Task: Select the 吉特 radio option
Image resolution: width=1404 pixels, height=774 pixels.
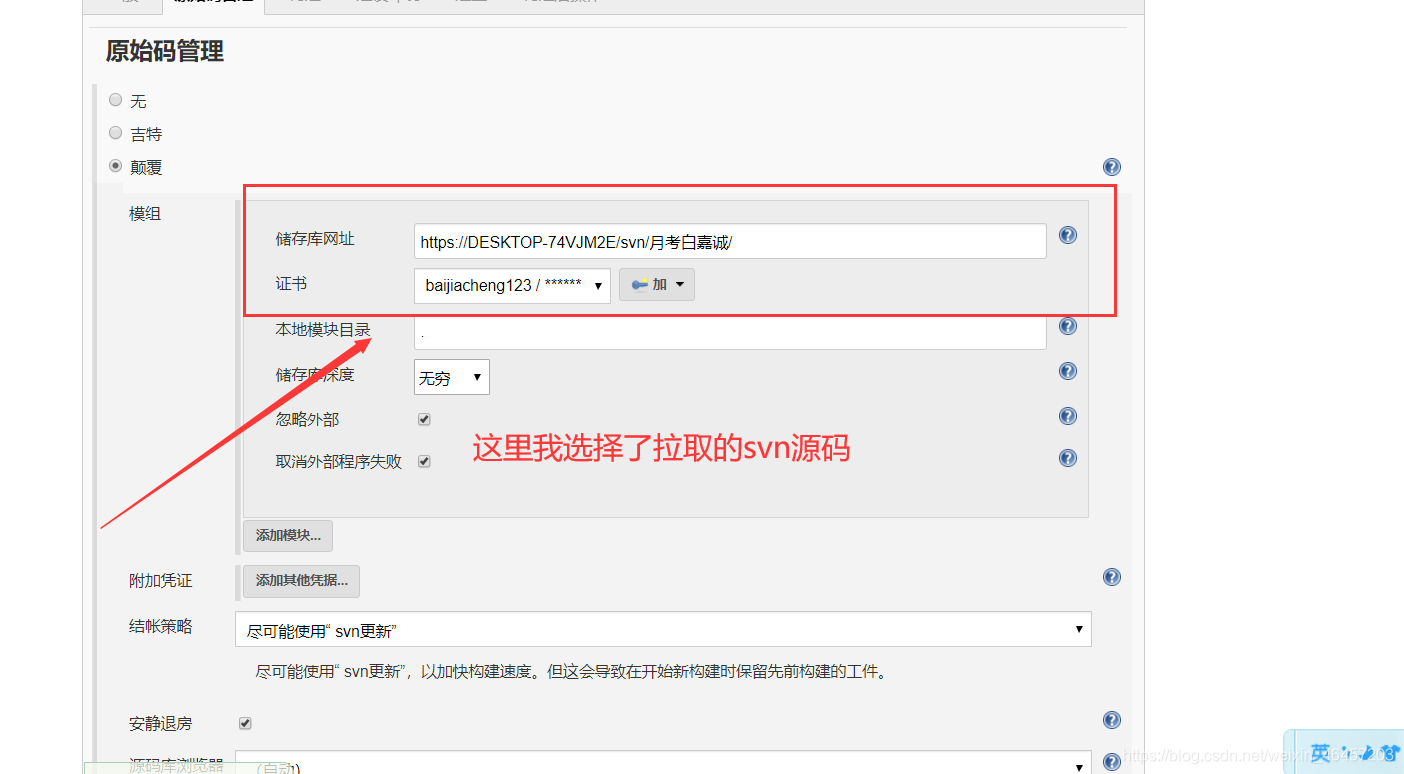Action: pyautogui.click(x=116, y=132)
